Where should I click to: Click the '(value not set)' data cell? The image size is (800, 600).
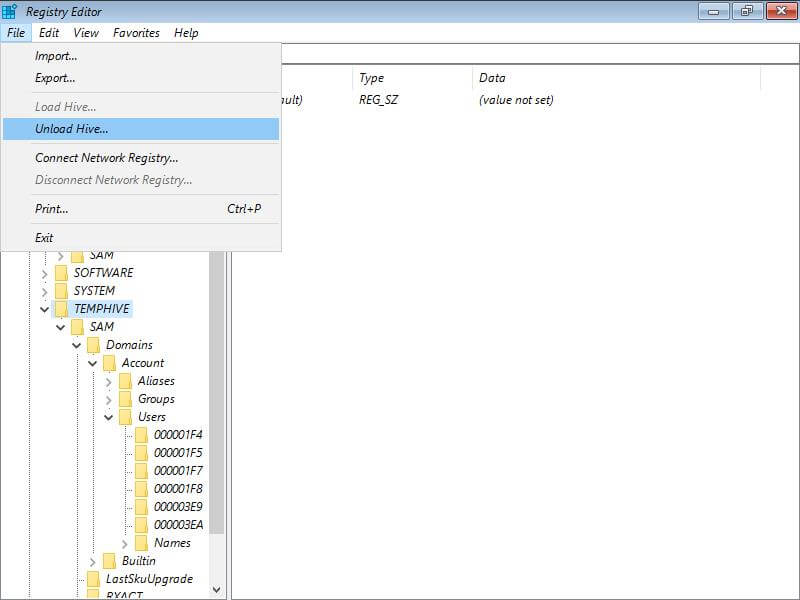point(516,100)
